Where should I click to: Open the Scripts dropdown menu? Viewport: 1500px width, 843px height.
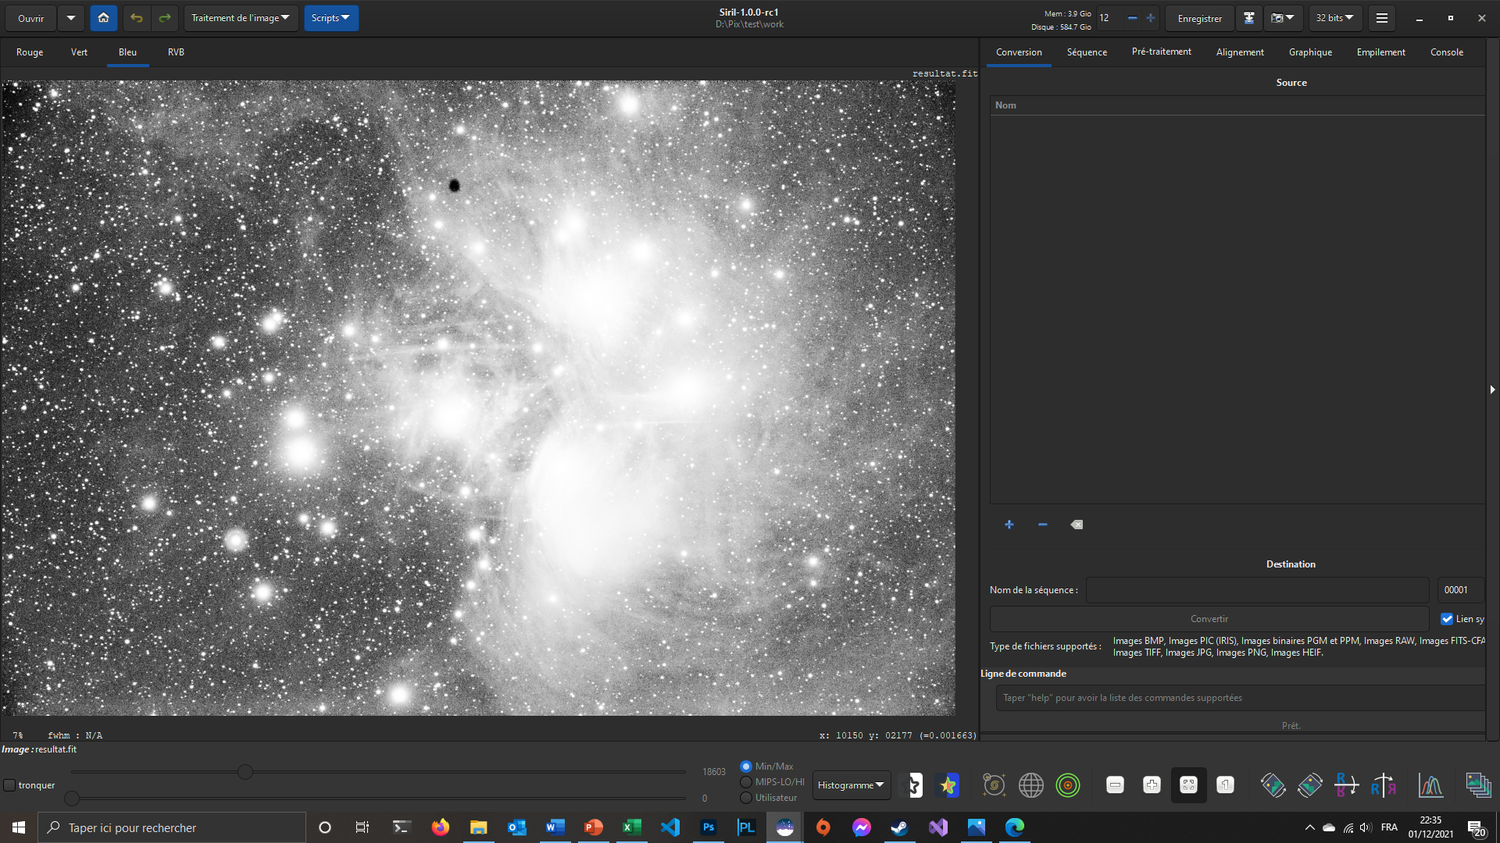click(x=330, y=18)
